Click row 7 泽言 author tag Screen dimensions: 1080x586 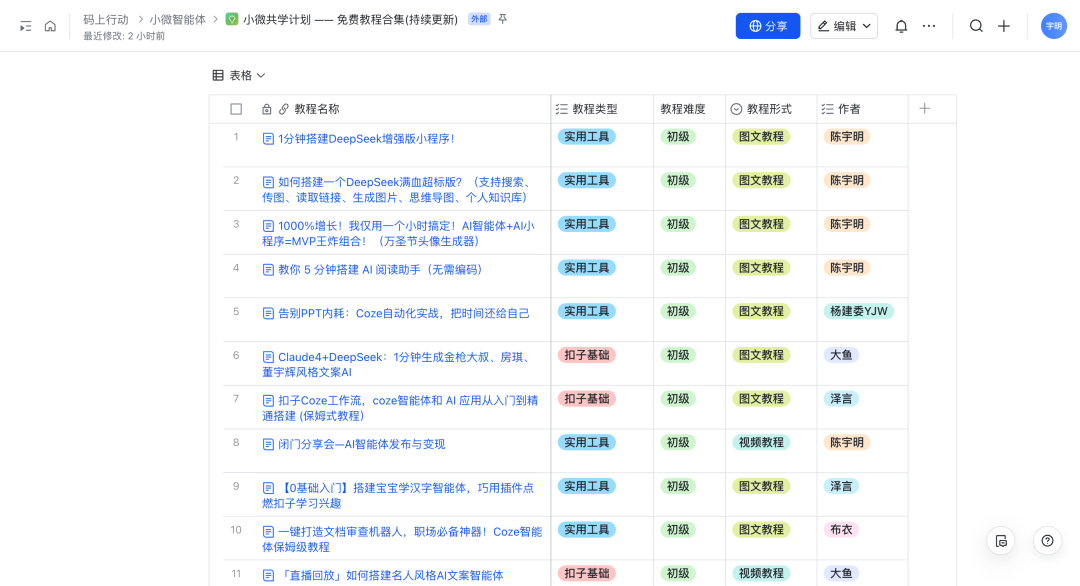pyautogui.click(x=841, y=399)
